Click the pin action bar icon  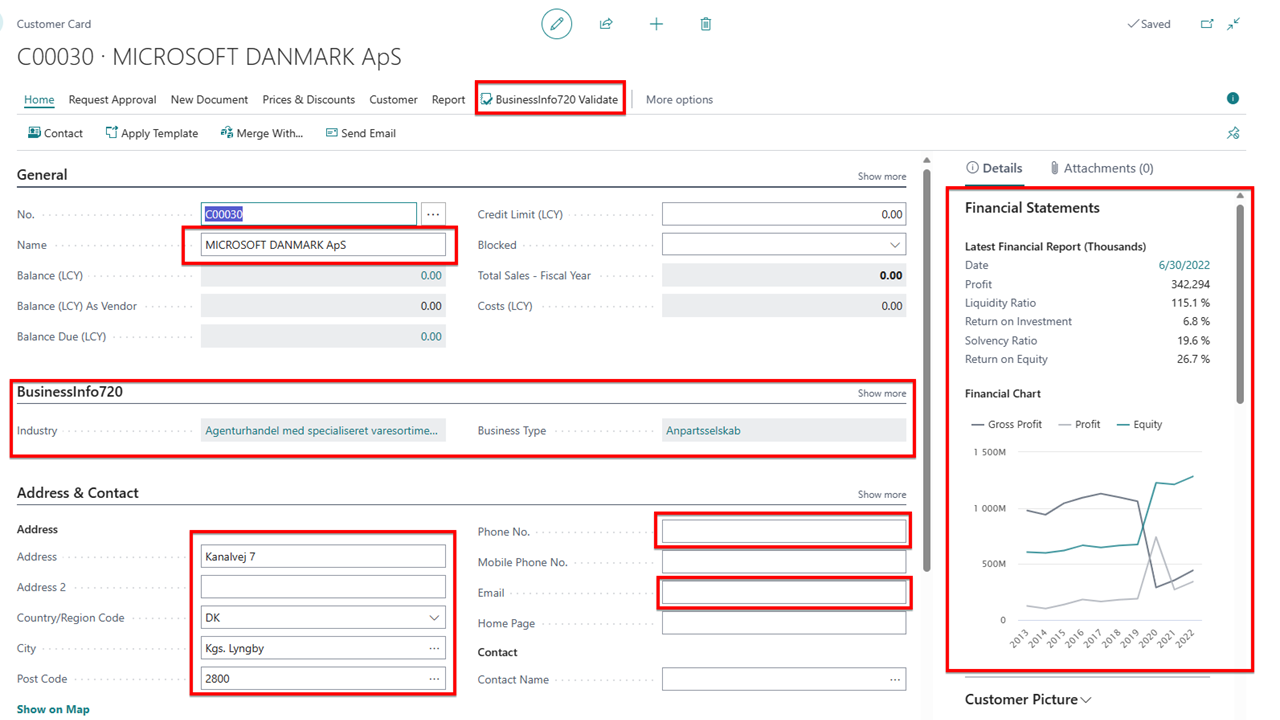coord(1233,133)
